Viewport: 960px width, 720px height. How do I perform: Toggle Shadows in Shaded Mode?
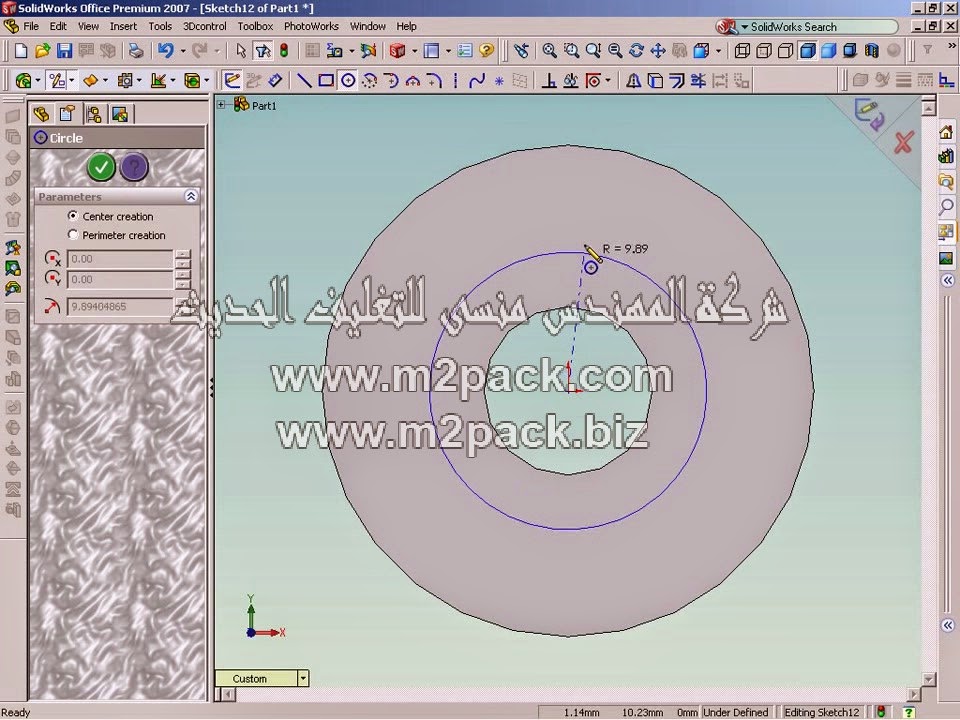point(850,51)
